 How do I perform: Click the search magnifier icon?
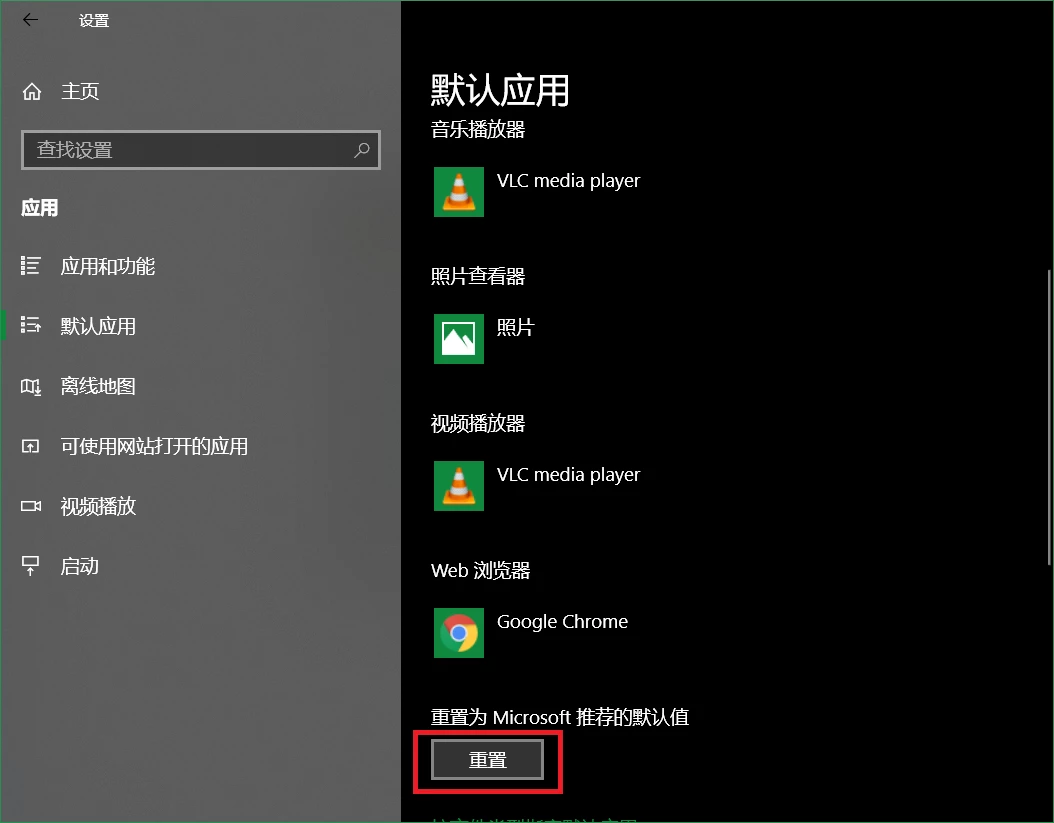[362, 149]
